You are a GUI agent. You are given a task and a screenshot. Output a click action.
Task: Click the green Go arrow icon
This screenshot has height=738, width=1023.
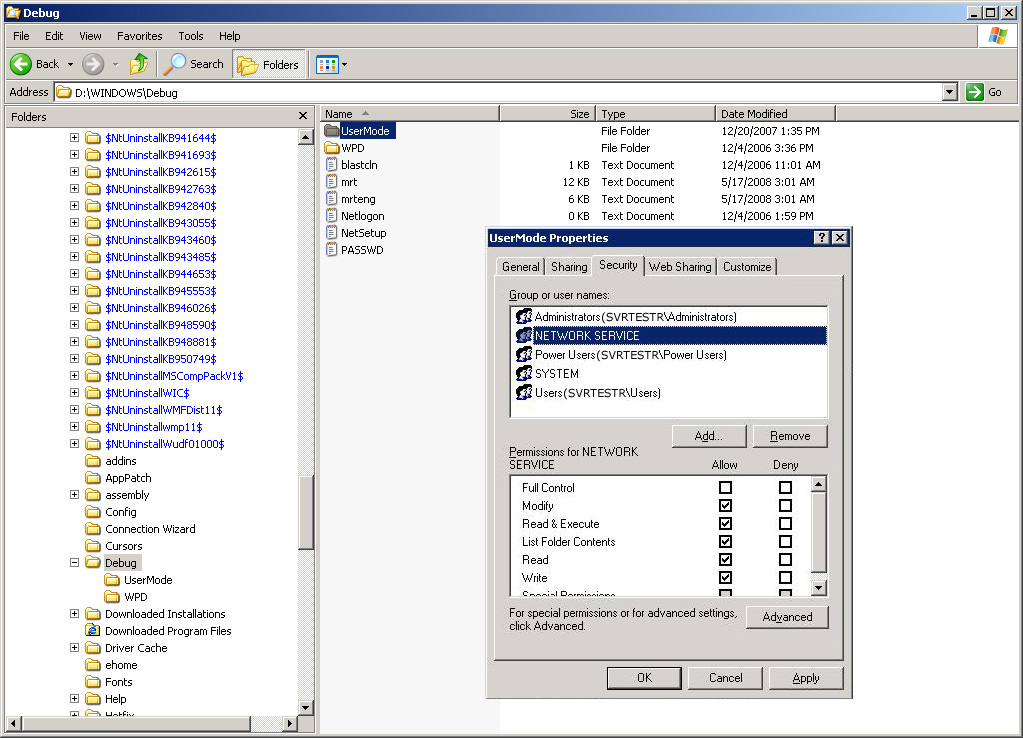coord(975,92)
